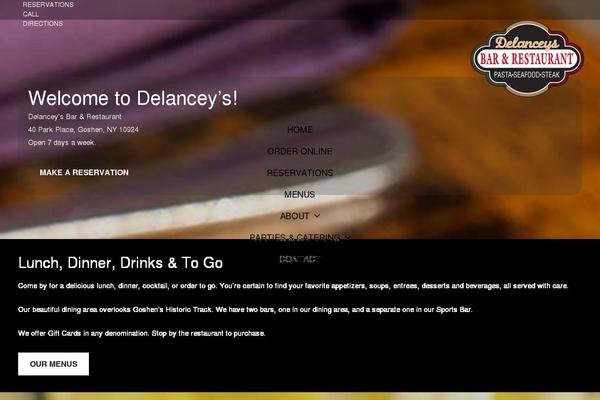The width and height of the screenshot is (600, 400).
Task: Open the About menu item
Action: tap(294, 216)
